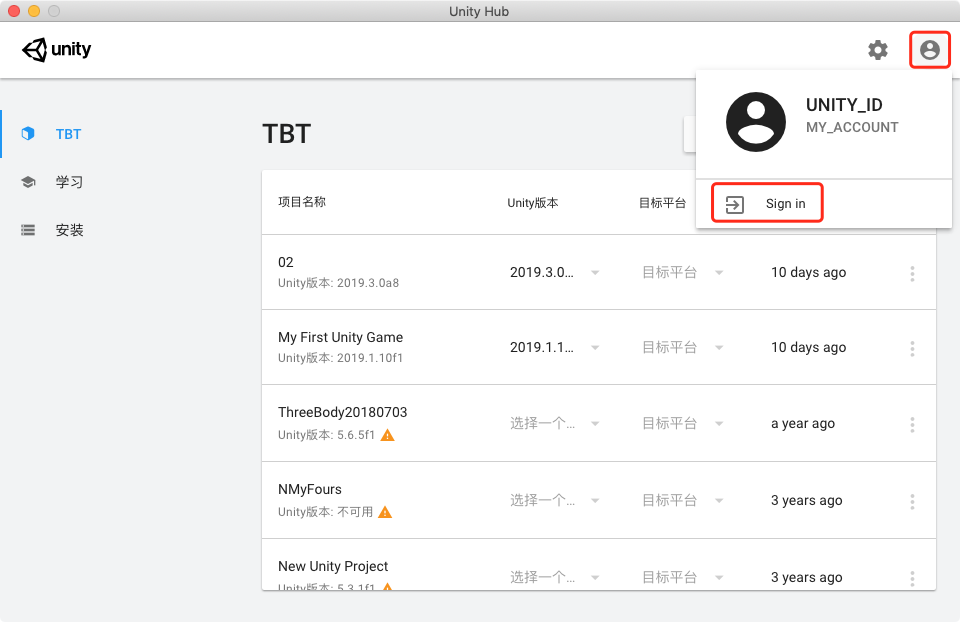Switch to the 学习 sidebar tab
Screen dimensions: 960x622
click(69, 181)
